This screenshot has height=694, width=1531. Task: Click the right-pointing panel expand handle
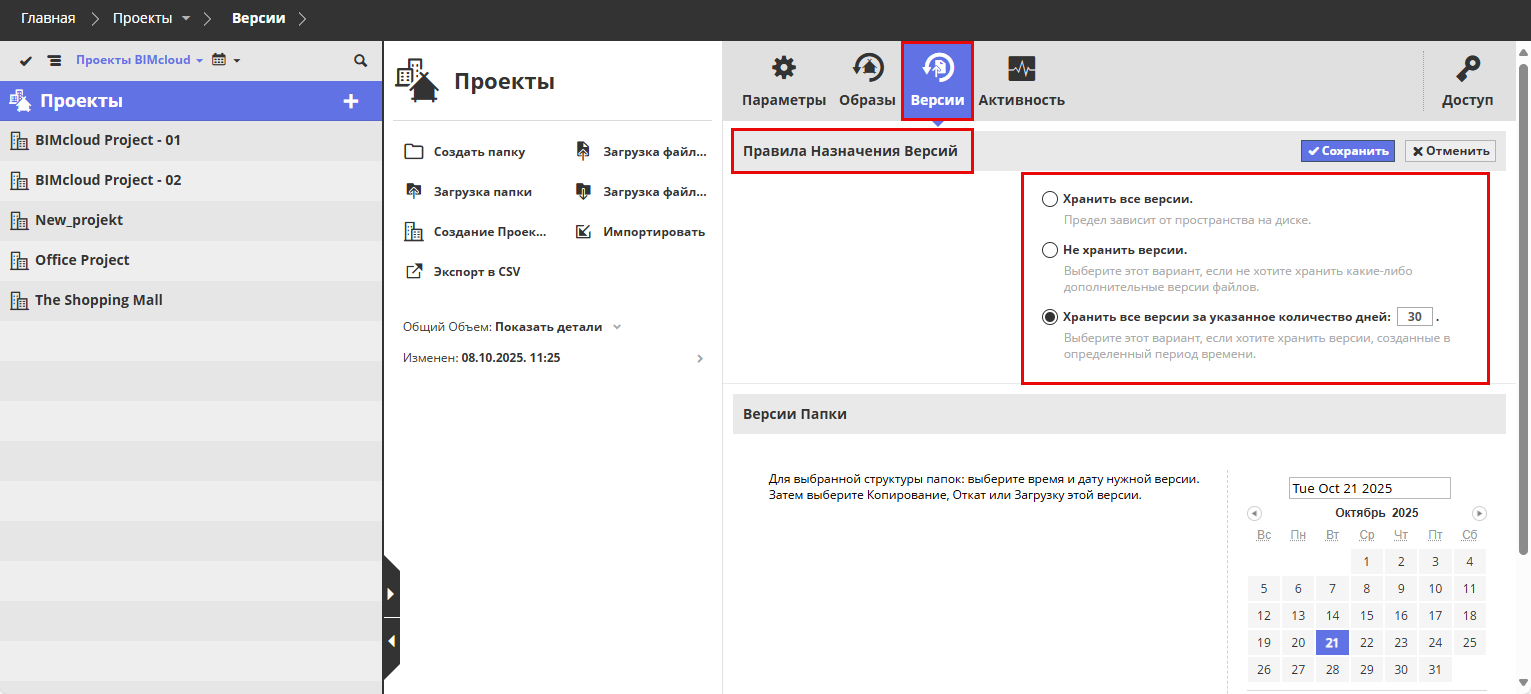[391, 594]
